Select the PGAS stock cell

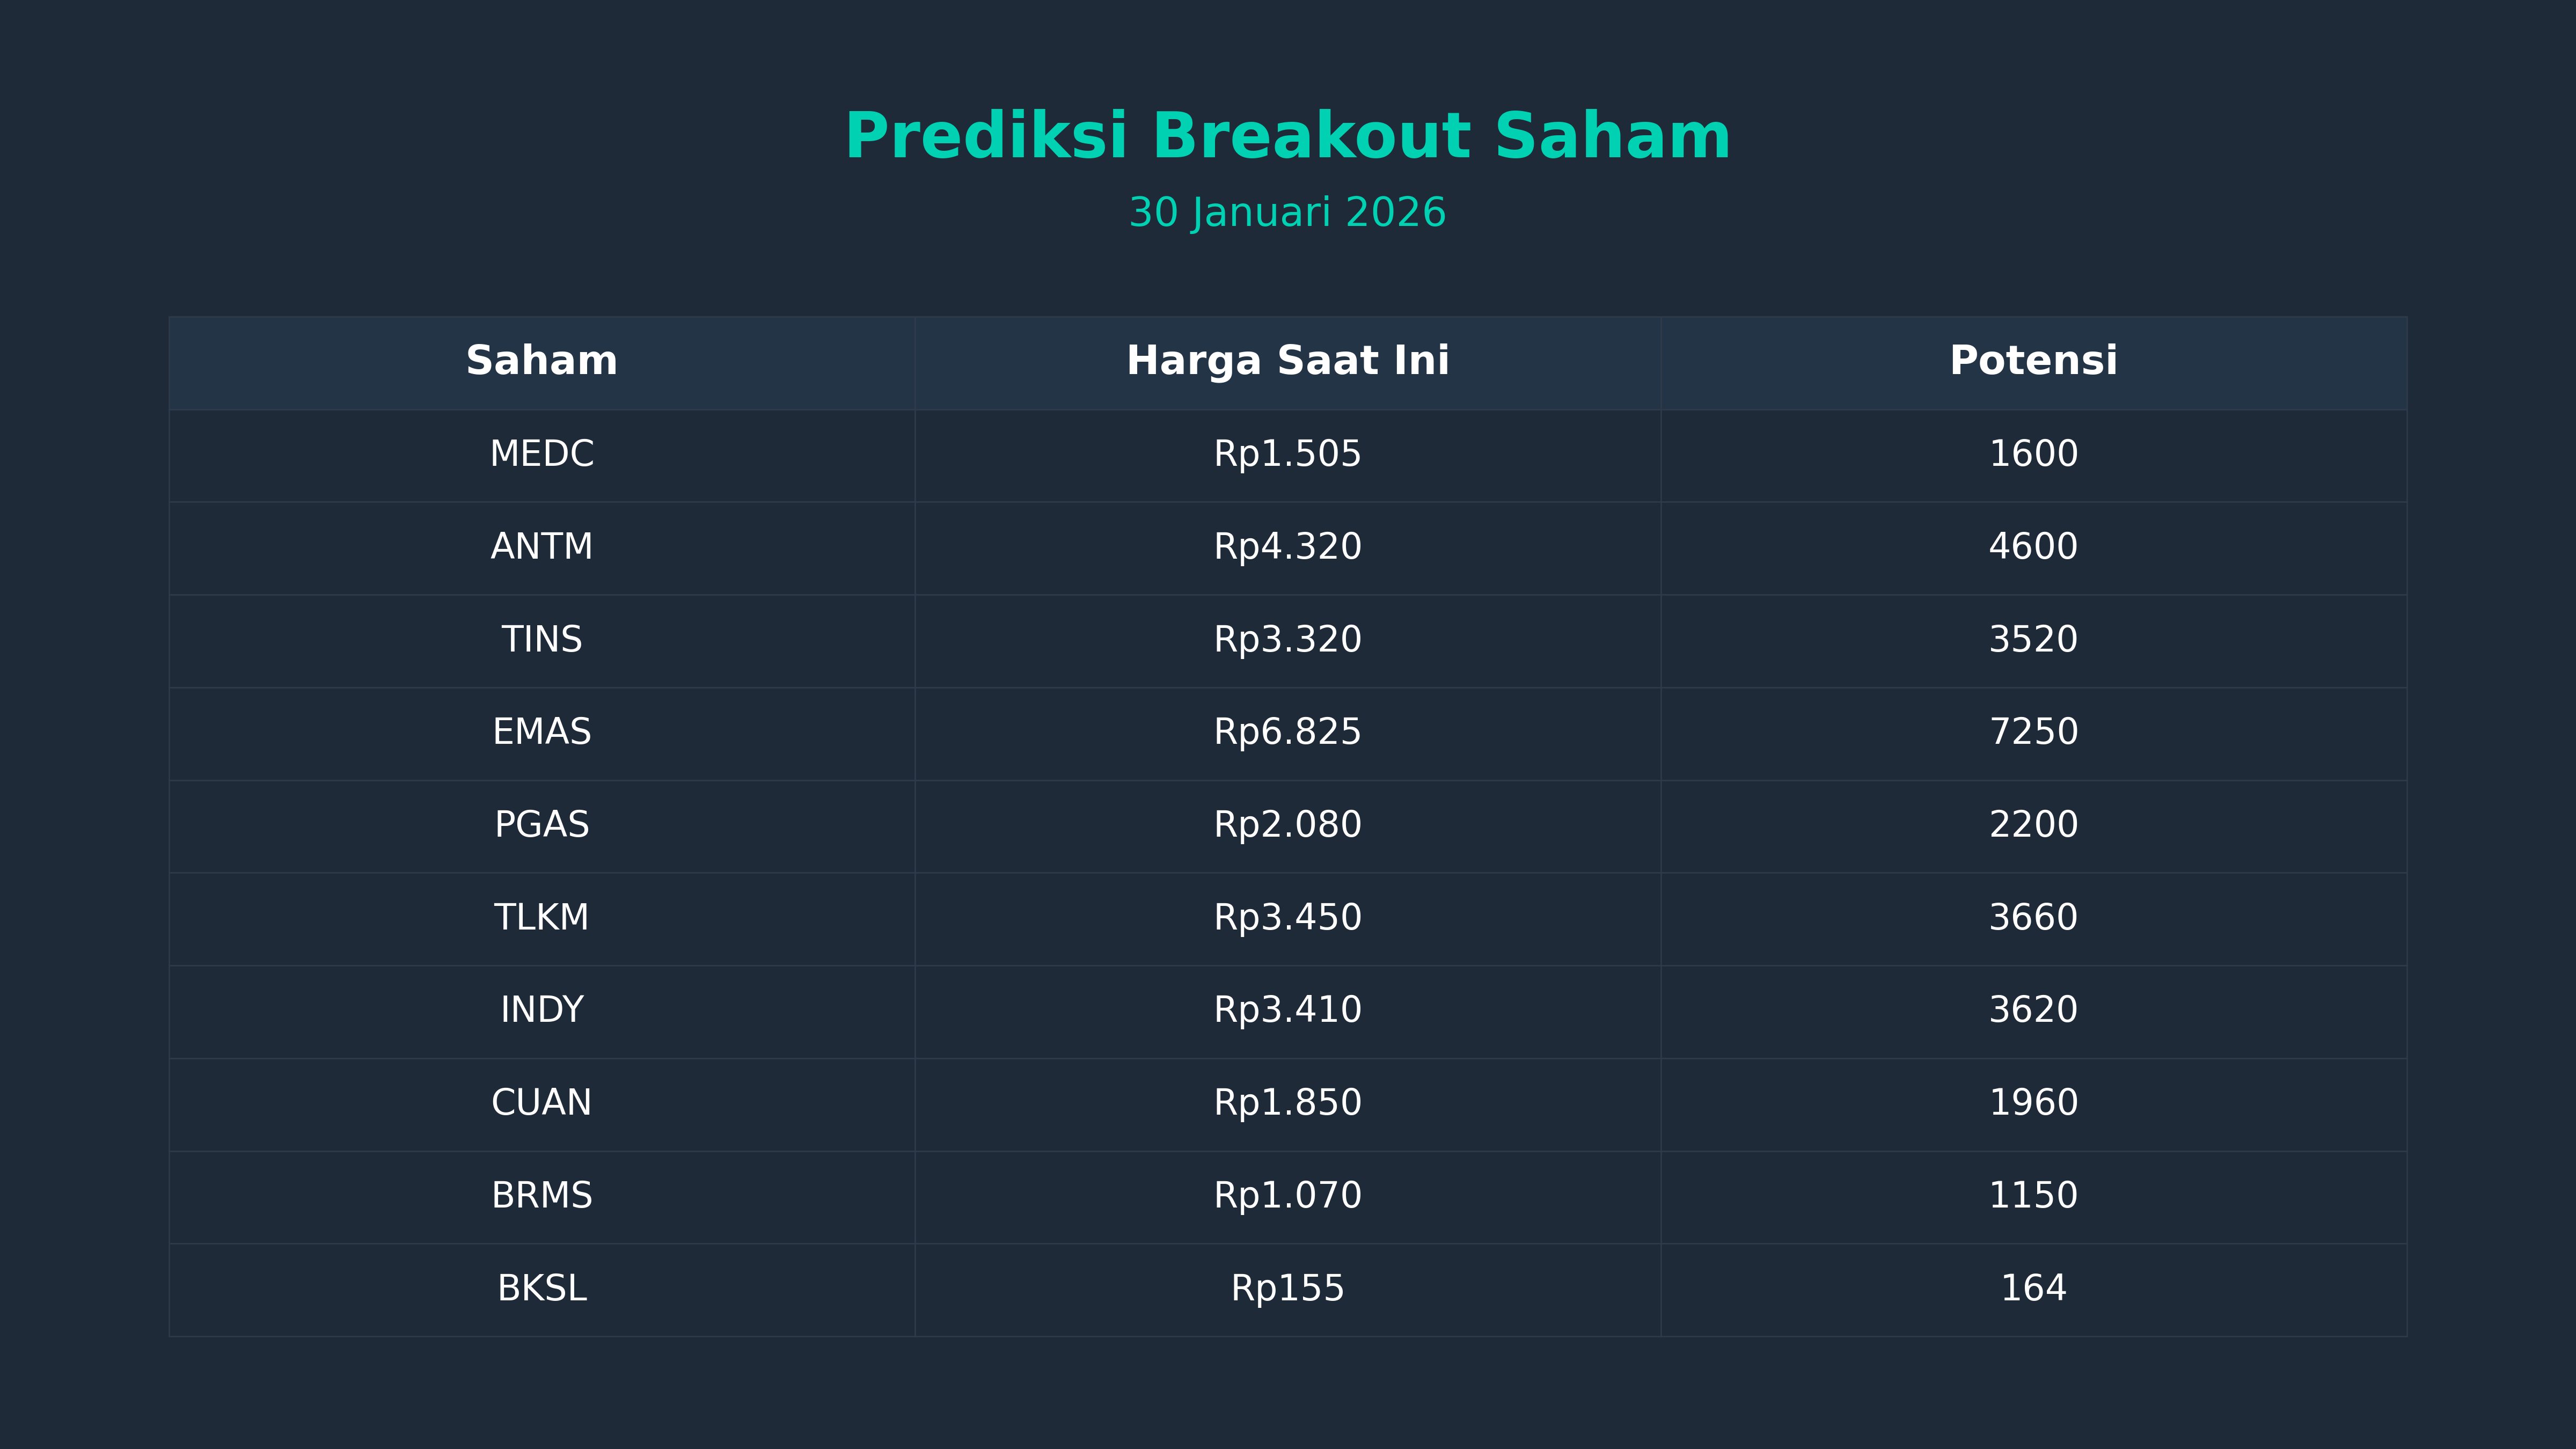tap(541, 825)
